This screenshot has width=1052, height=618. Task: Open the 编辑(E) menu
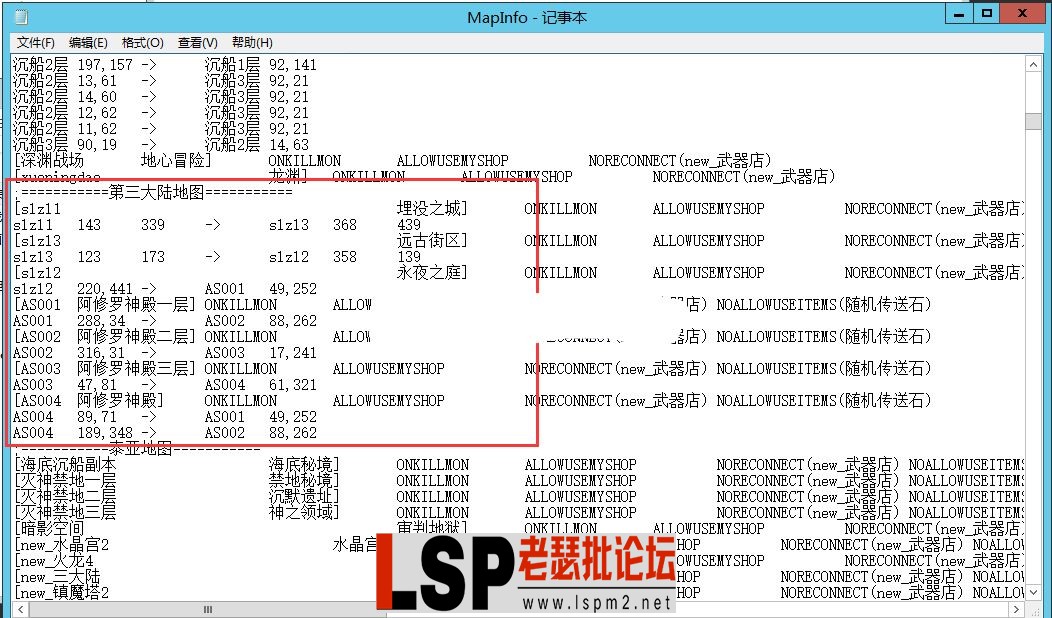point(88,43)
